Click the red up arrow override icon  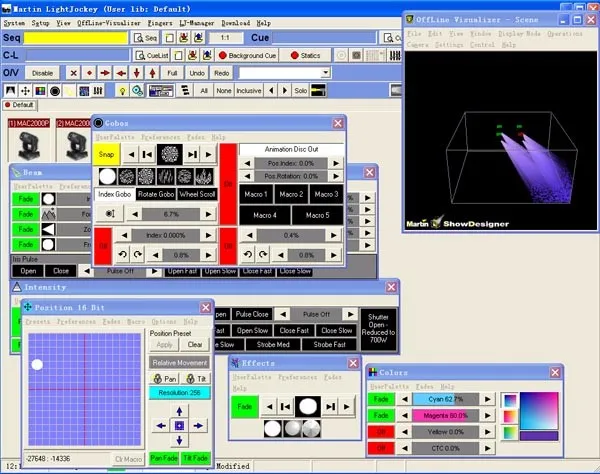(152, 73)
